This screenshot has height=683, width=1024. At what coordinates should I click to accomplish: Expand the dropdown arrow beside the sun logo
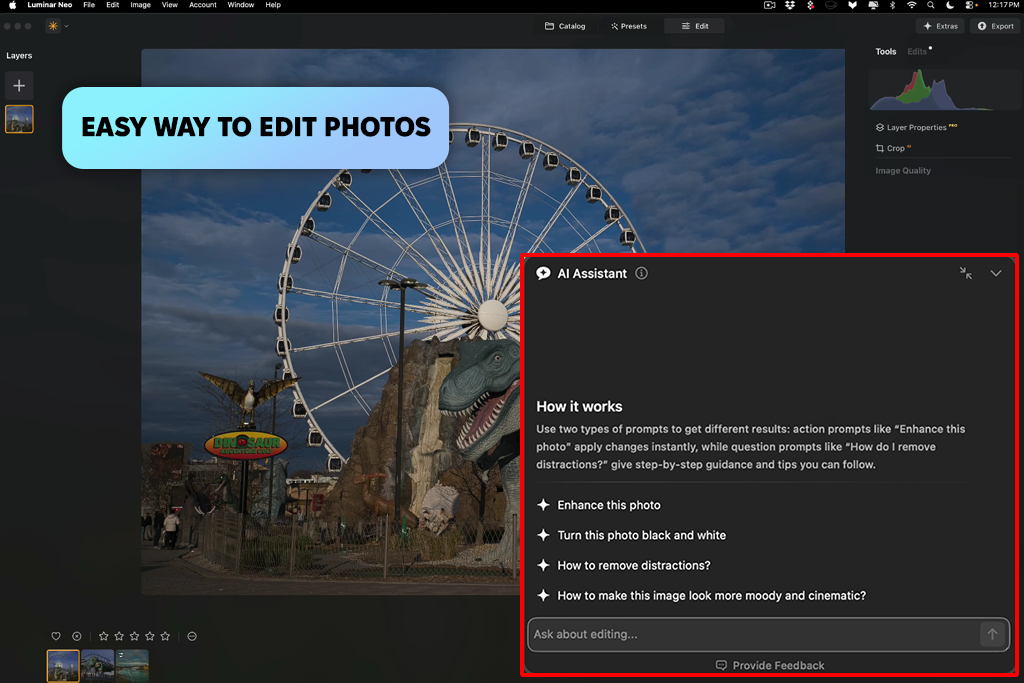pos(67,26)
